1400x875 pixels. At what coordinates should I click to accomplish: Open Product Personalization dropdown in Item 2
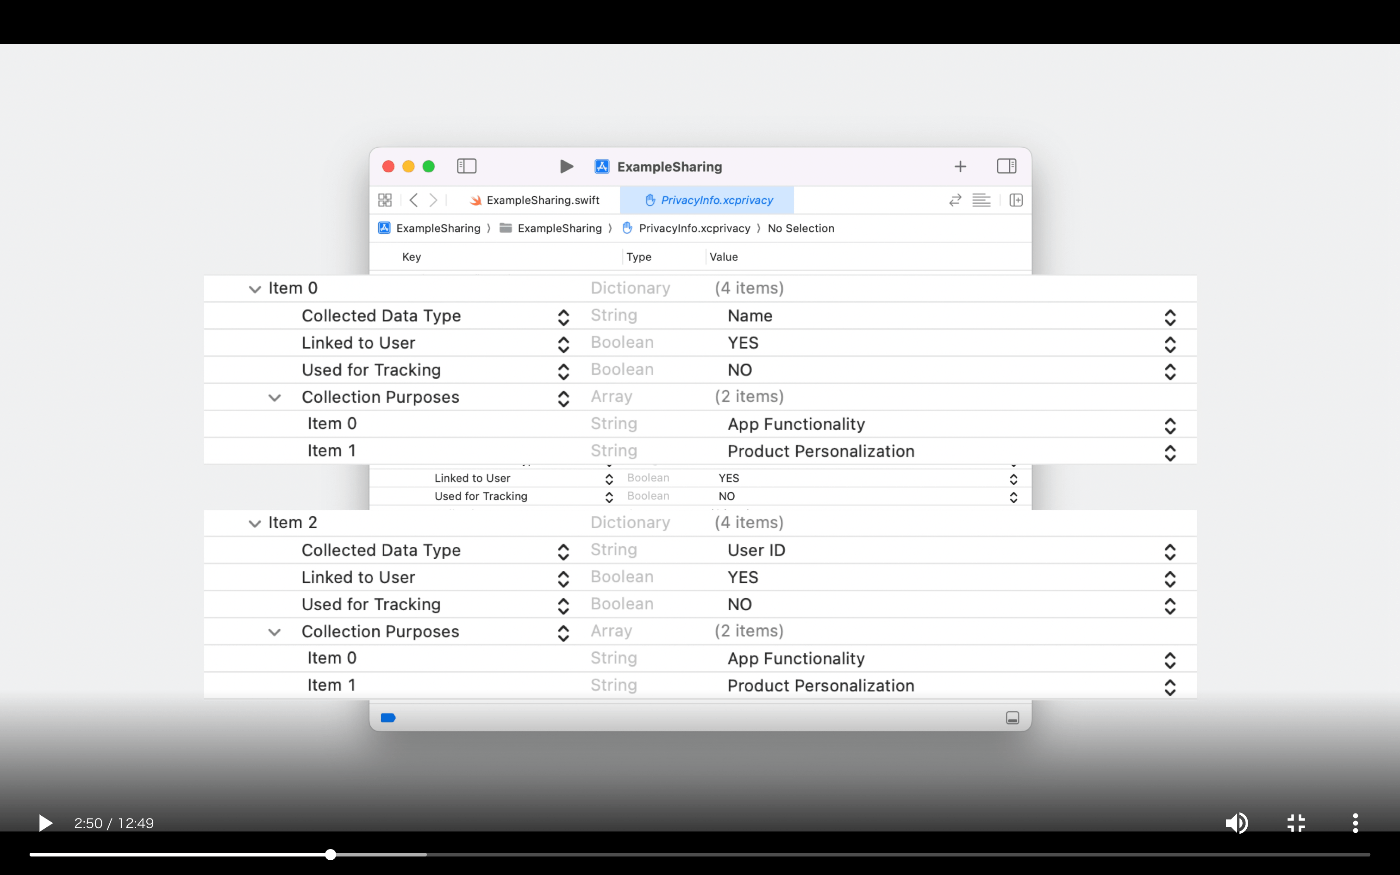coord(1170,687)
